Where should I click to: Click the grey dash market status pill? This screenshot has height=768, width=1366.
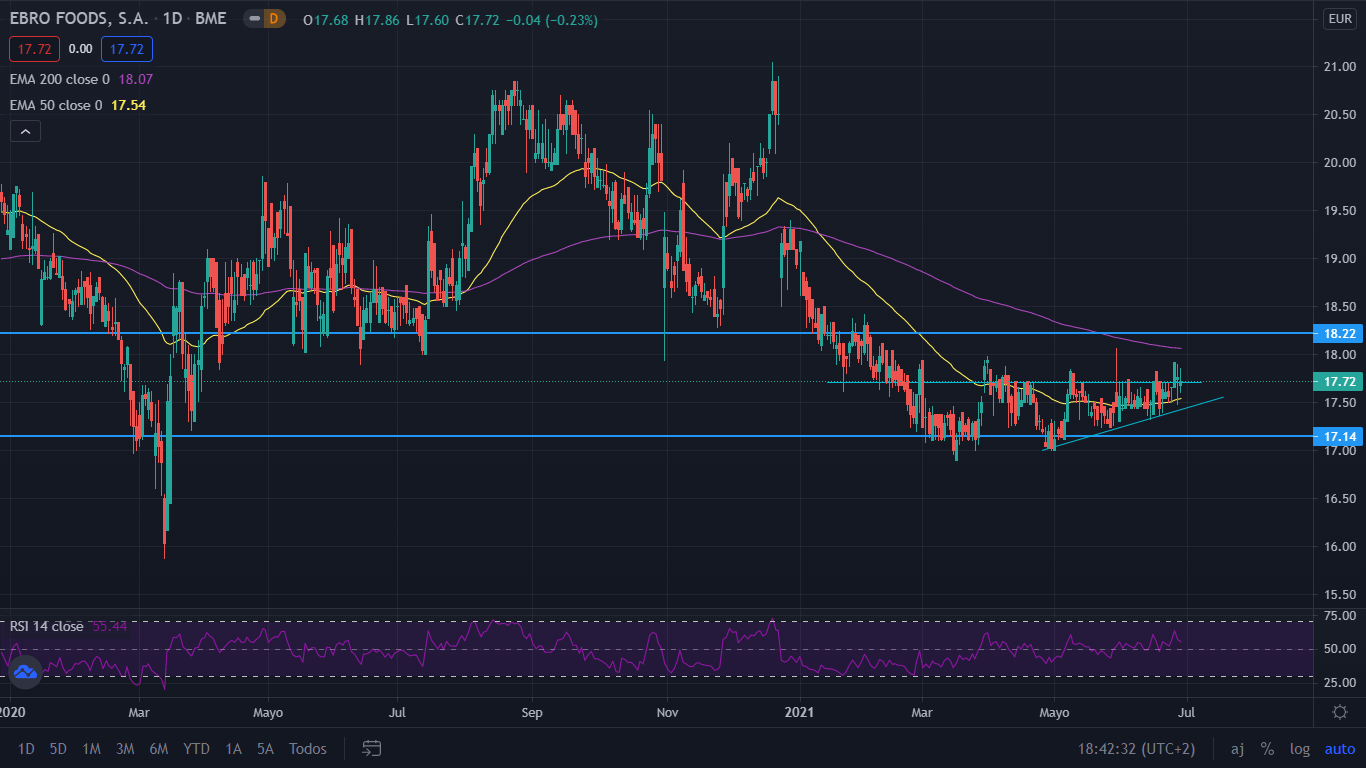[254, 20]
